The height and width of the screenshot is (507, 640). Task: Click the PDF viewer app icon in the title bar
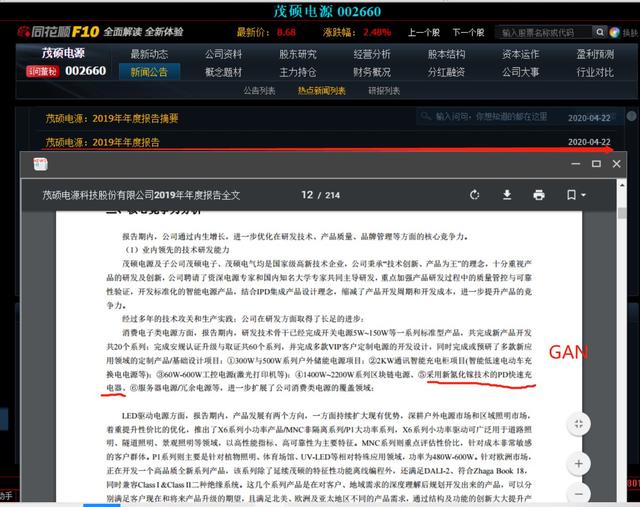(x=40, y=164)
